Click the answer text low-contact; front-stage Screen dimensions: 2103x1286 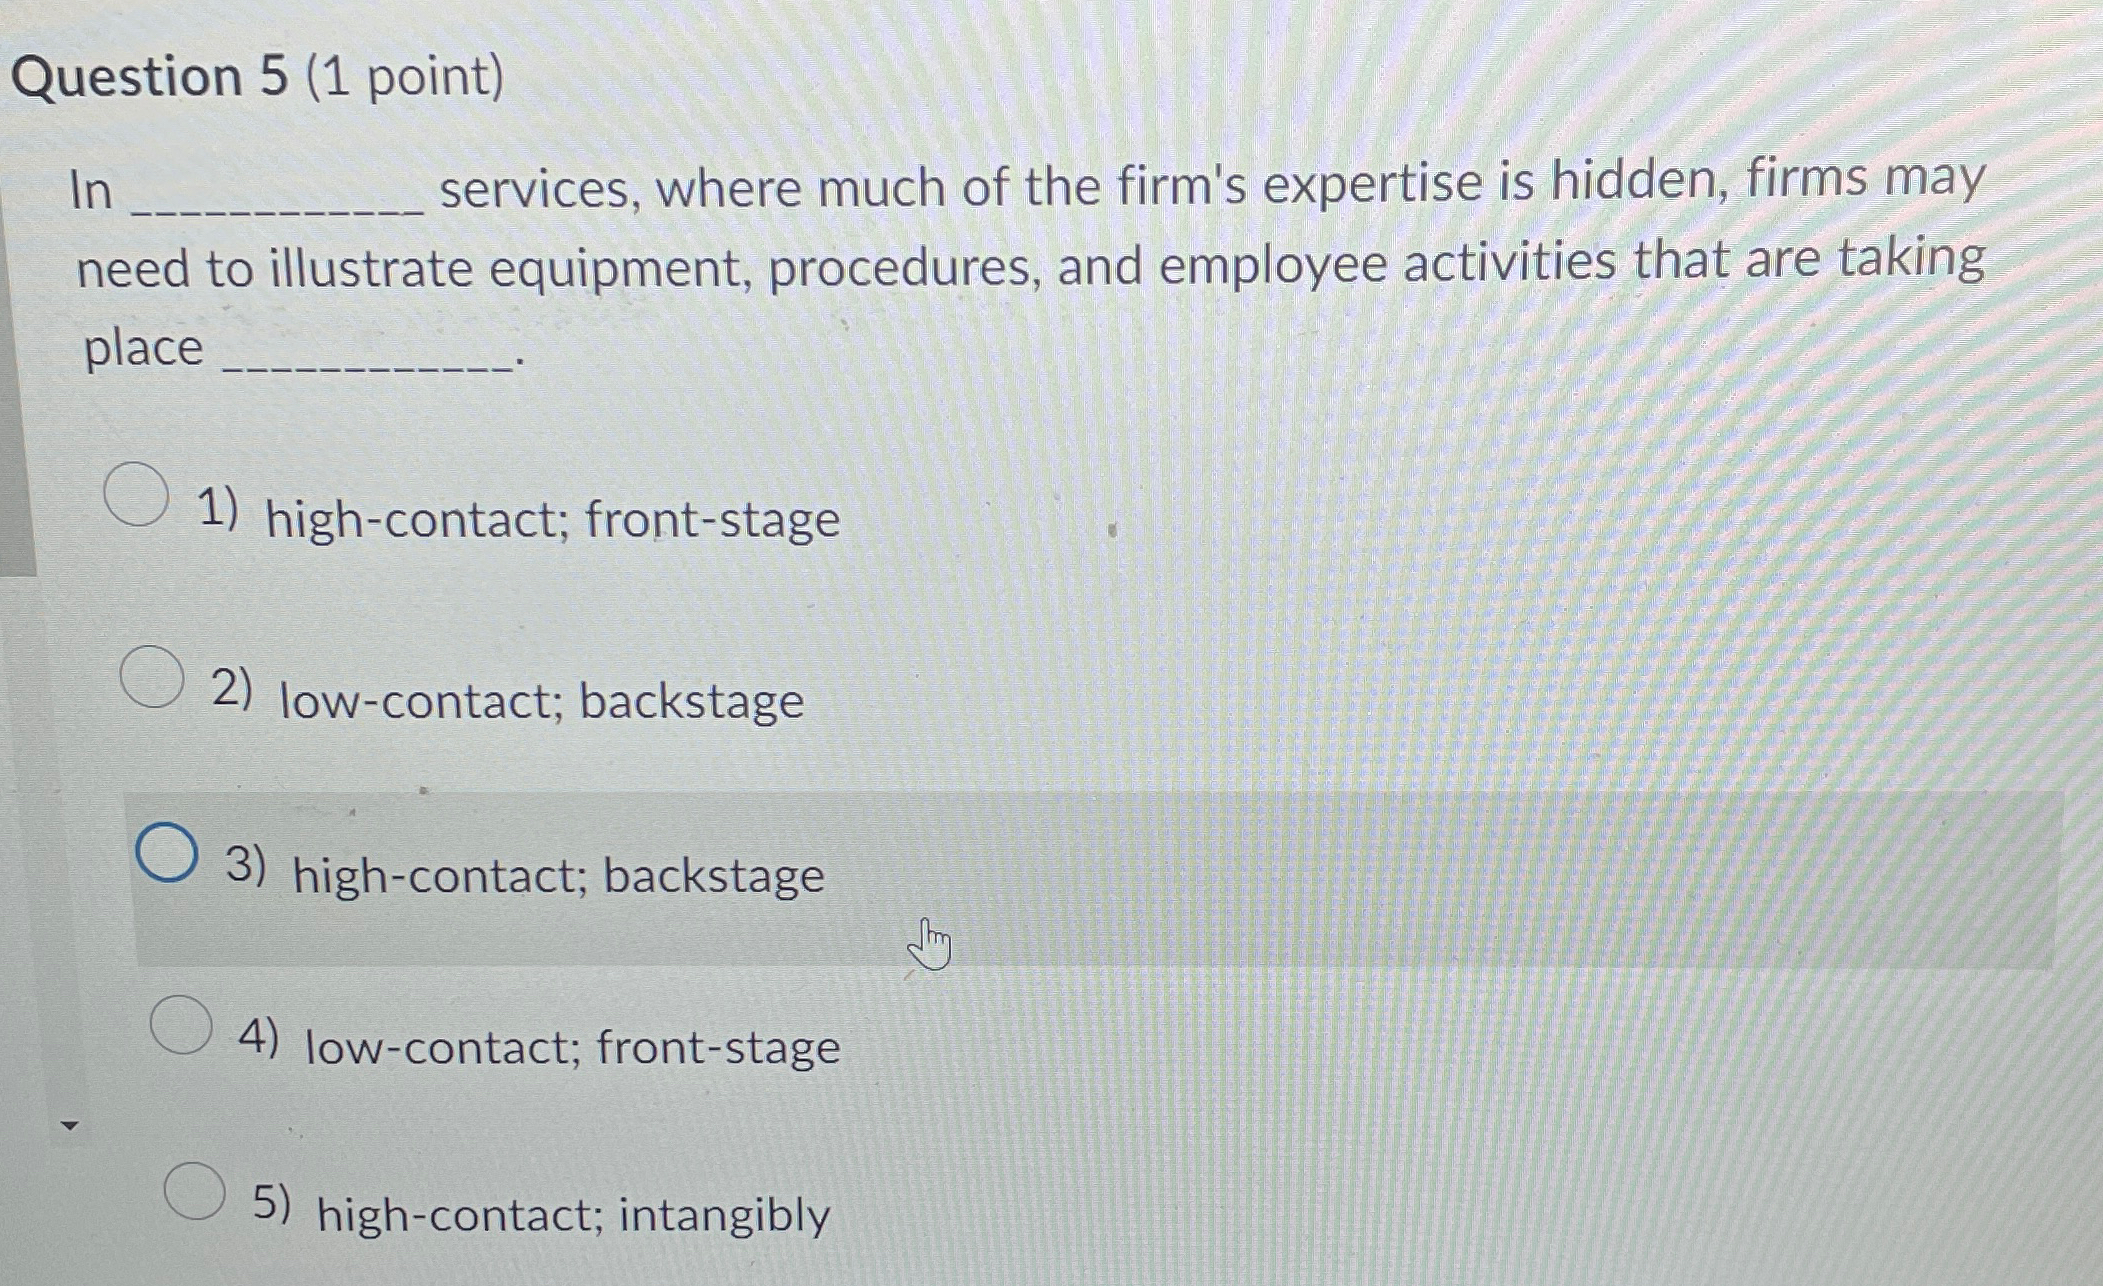[572, 1047]
